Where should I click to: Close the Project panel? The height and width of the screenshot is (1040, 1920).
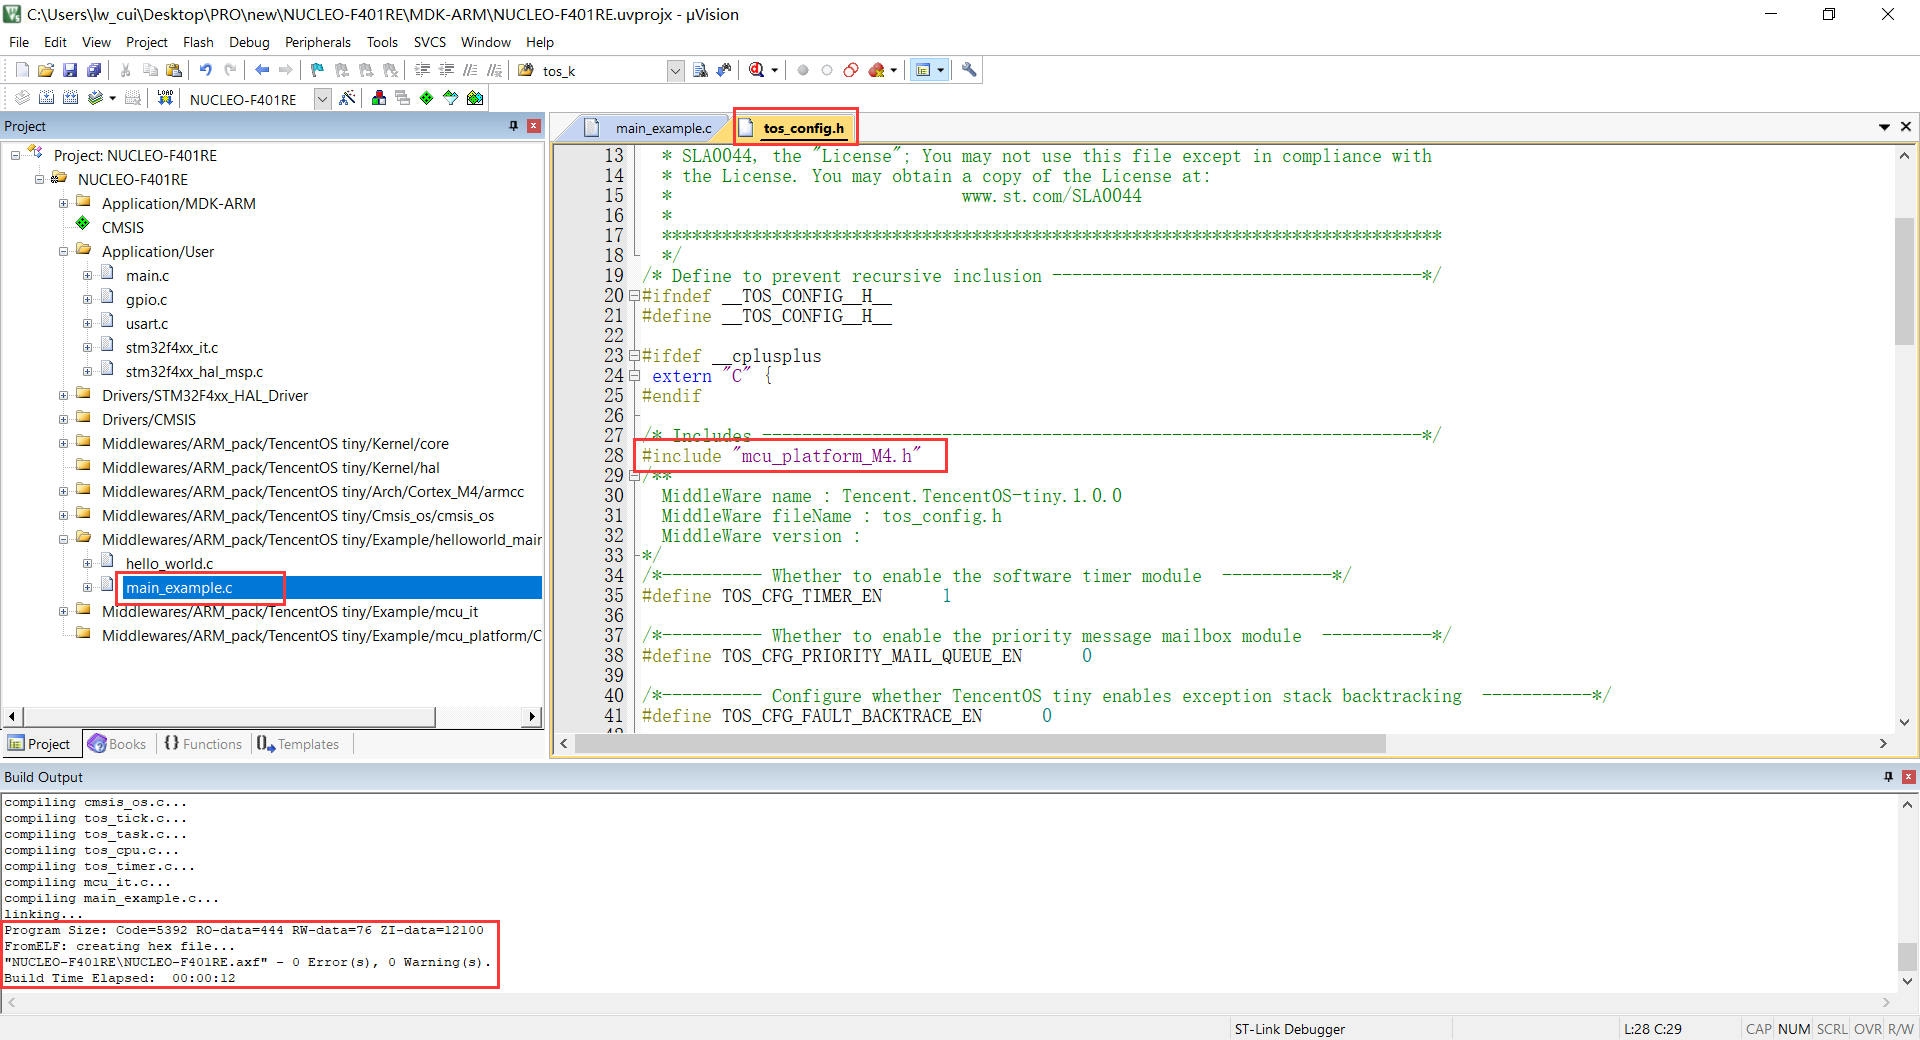(534, 126)
